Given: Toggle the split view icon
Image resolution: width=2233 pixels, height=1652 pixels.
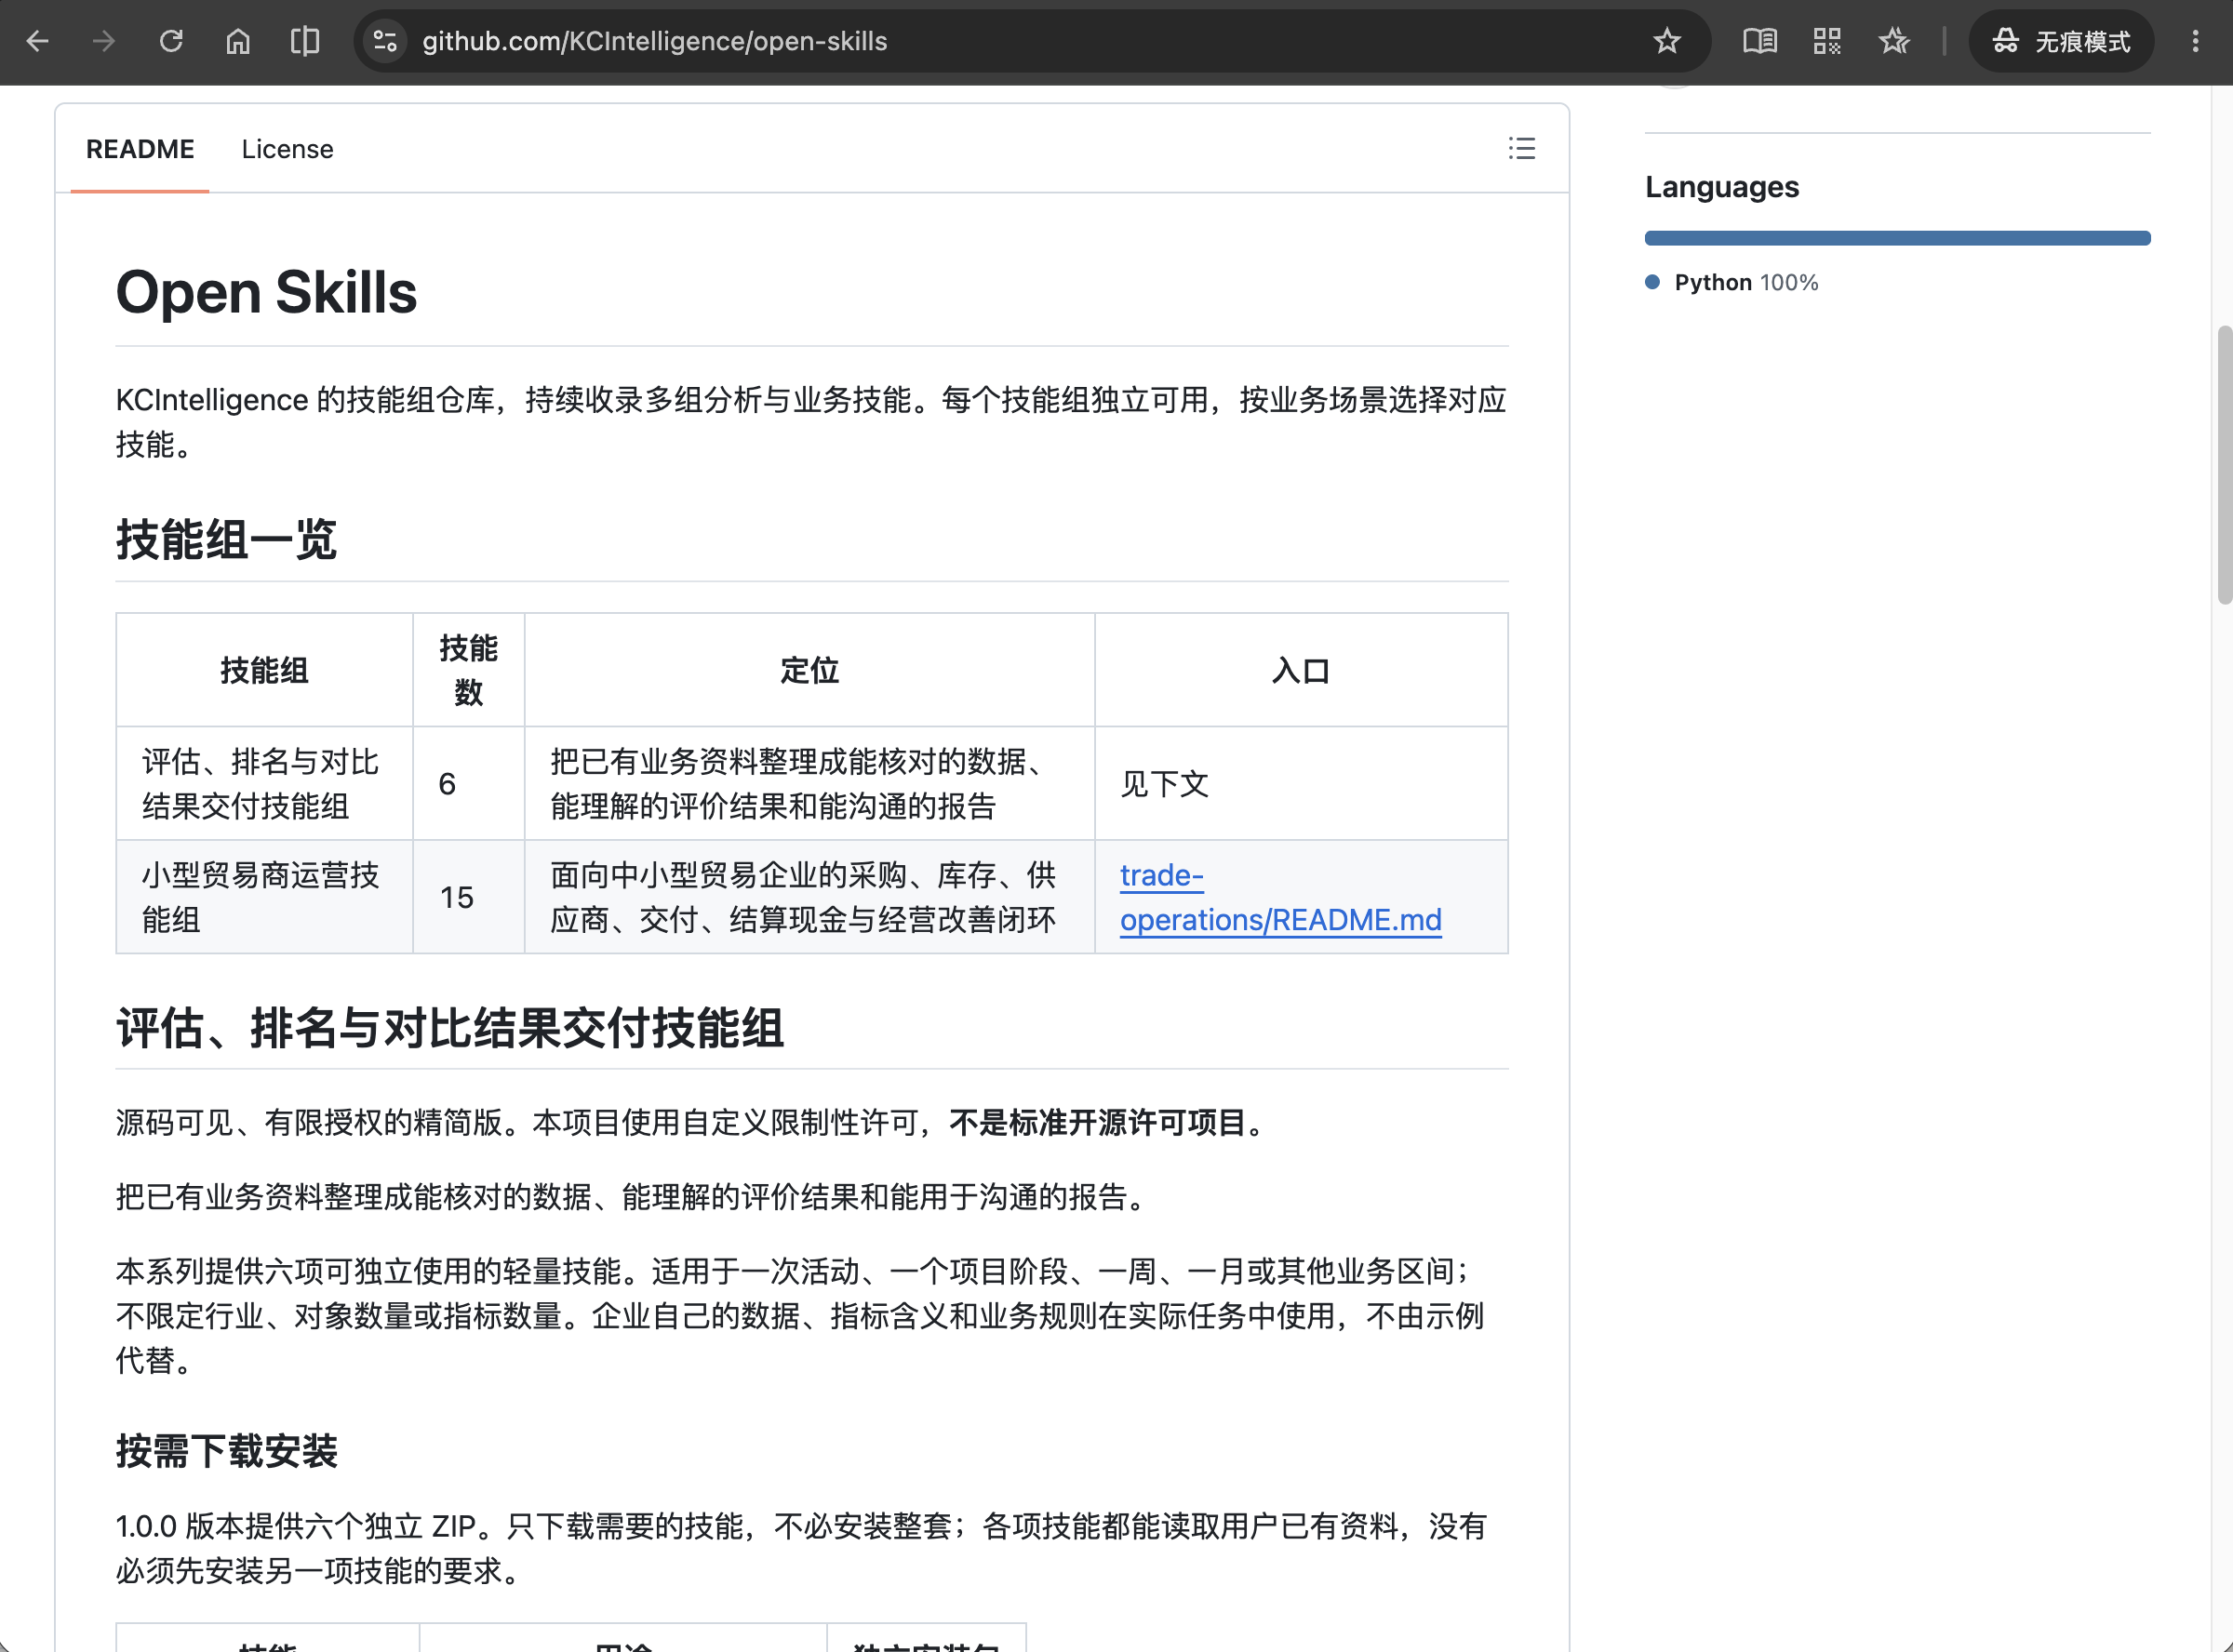Looking at the screenshot, I should (305, 41).
